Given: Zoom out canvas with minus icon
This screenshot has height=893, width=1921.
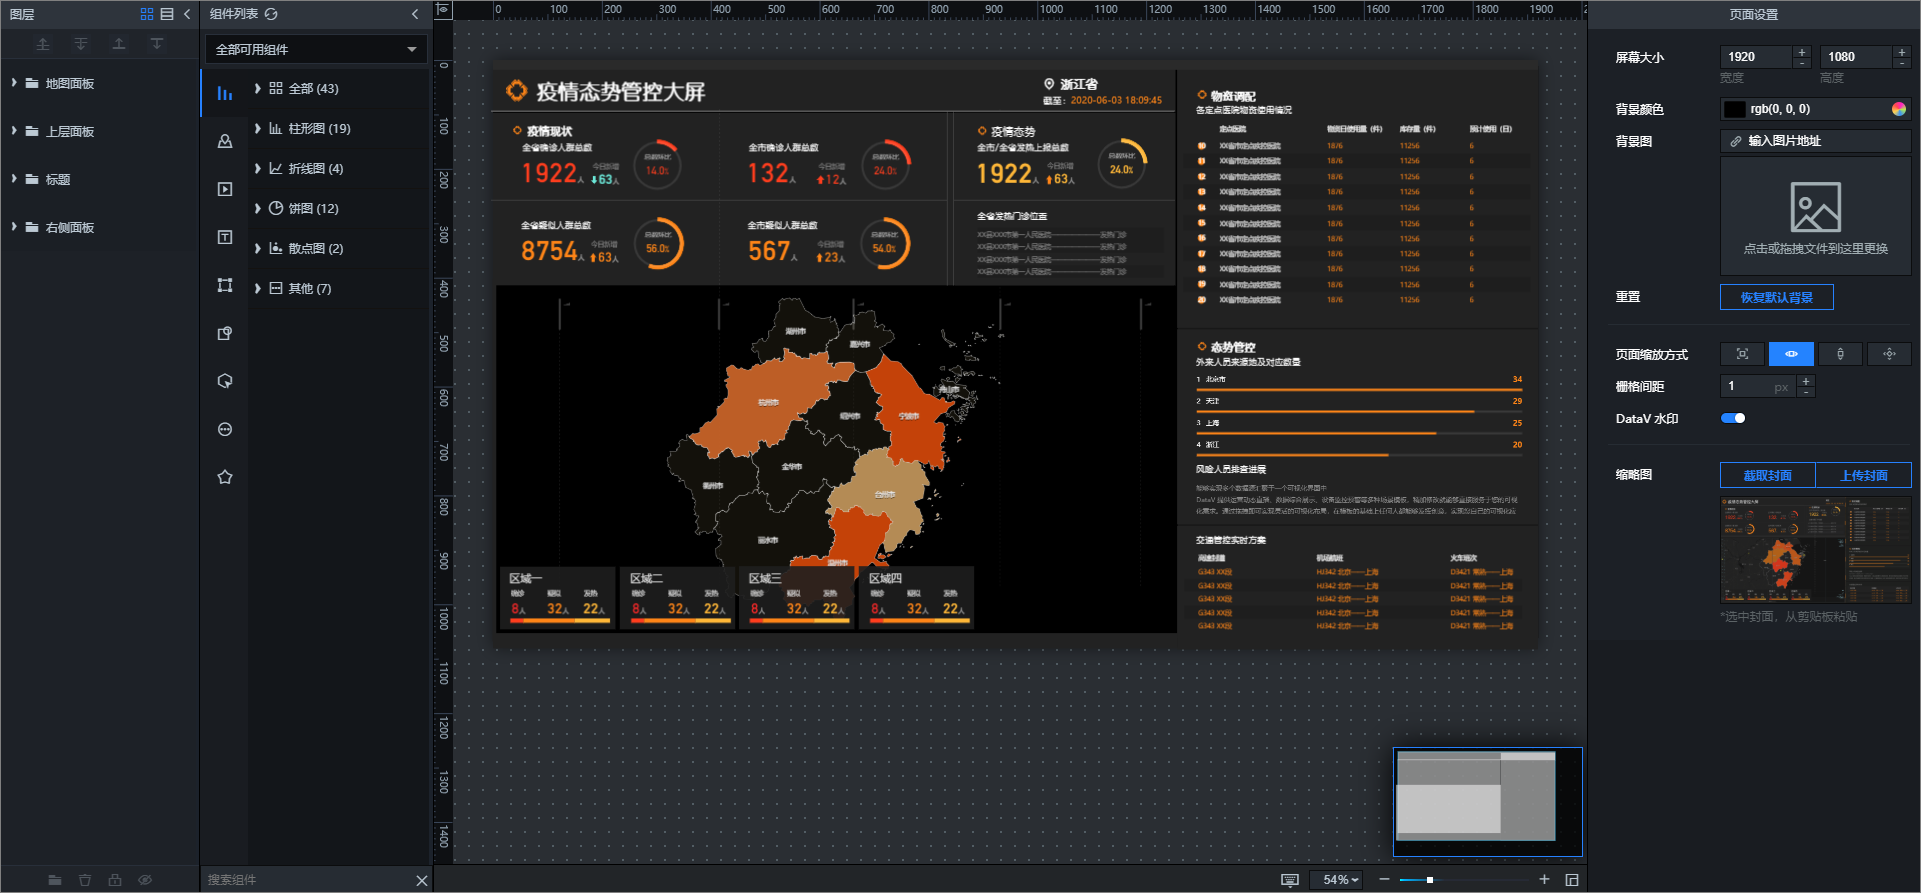Looking at the screenshot, I should pyautogui.click(x=1384, y=879).
